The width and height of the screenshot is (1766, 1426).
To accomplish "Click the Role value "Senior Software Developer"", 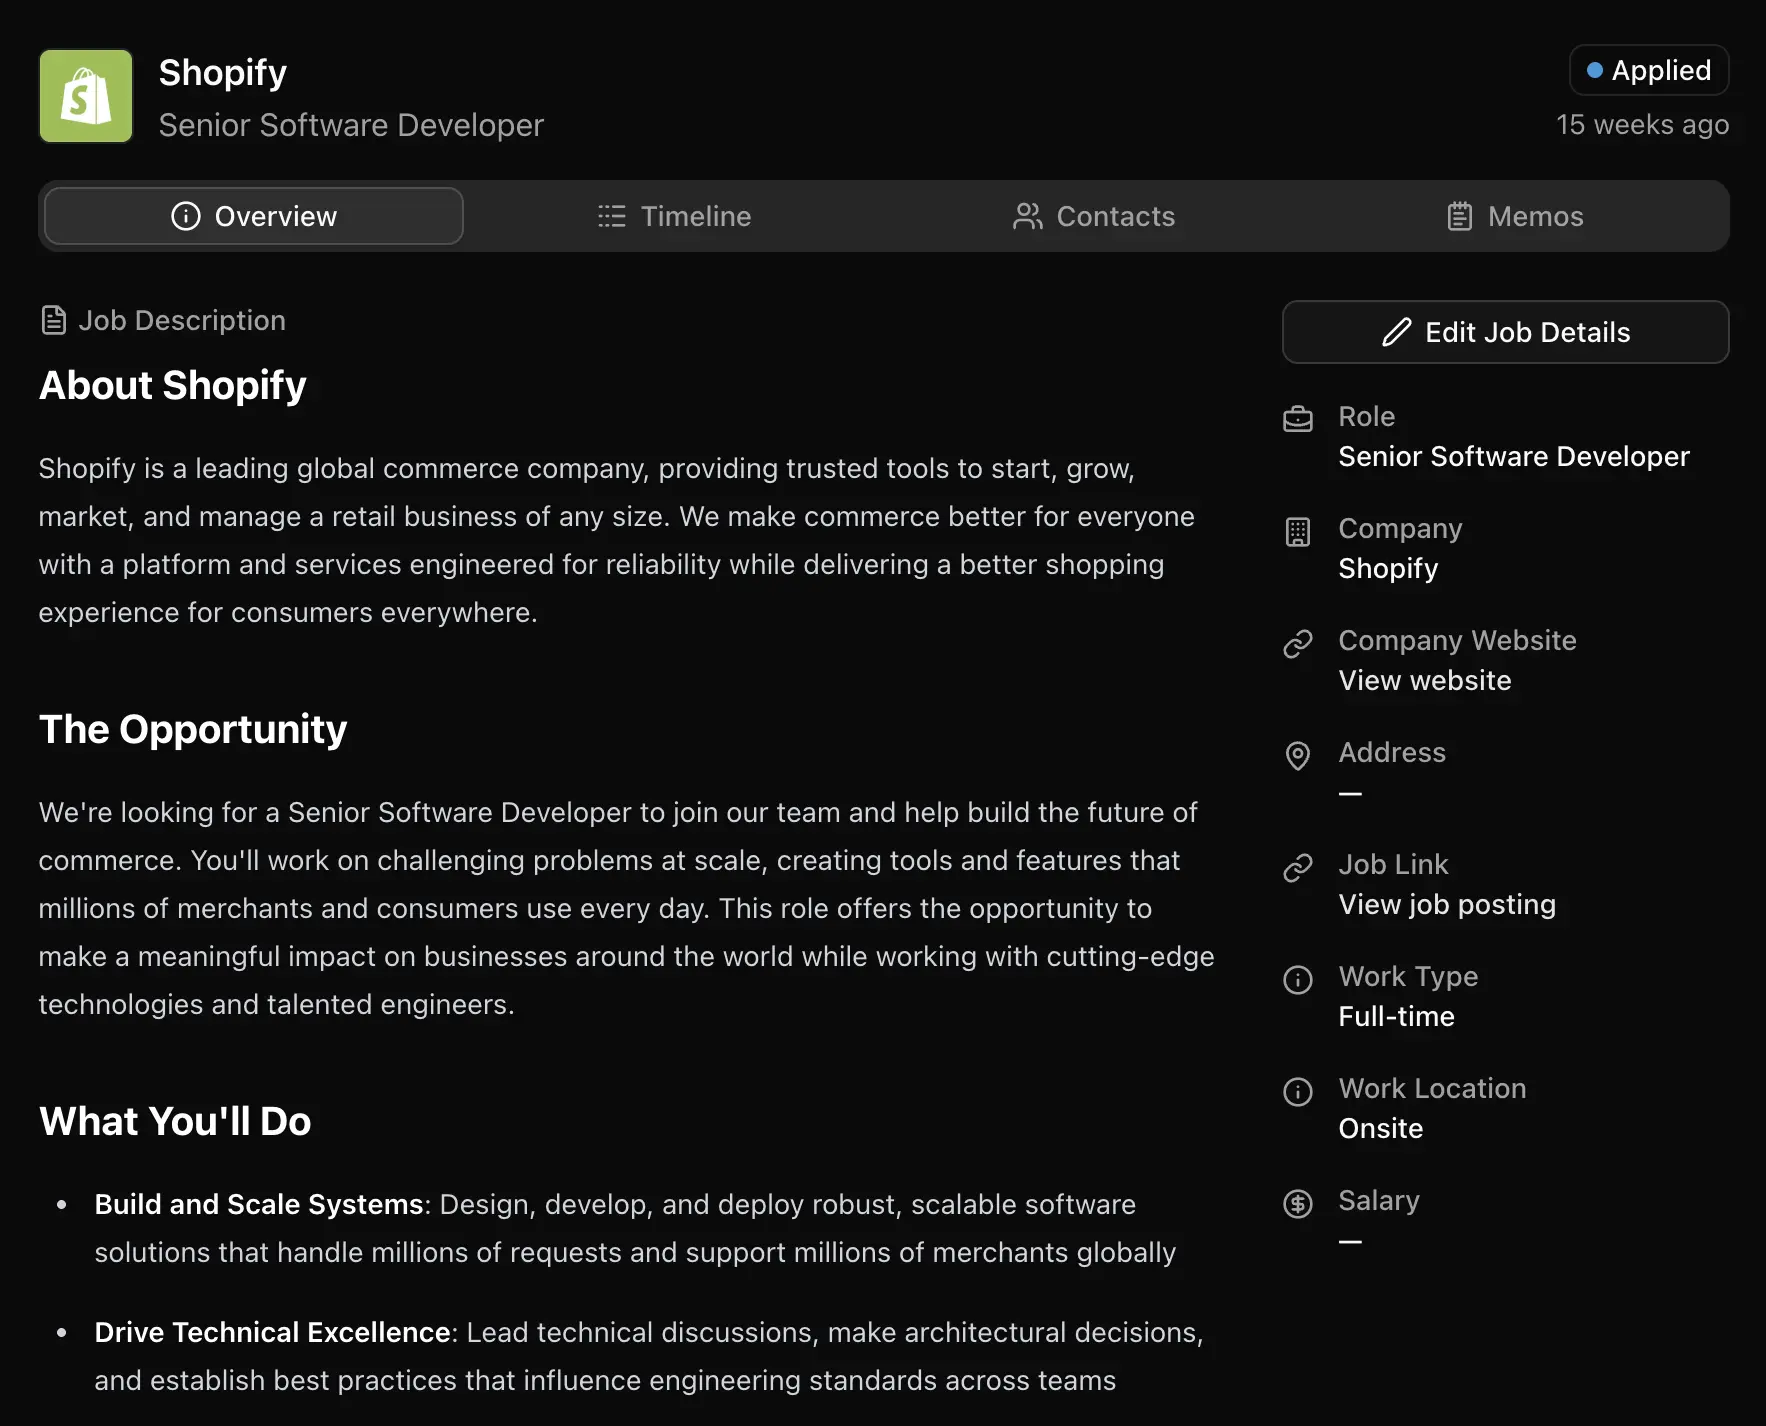I will click(x=1514, y=456).
